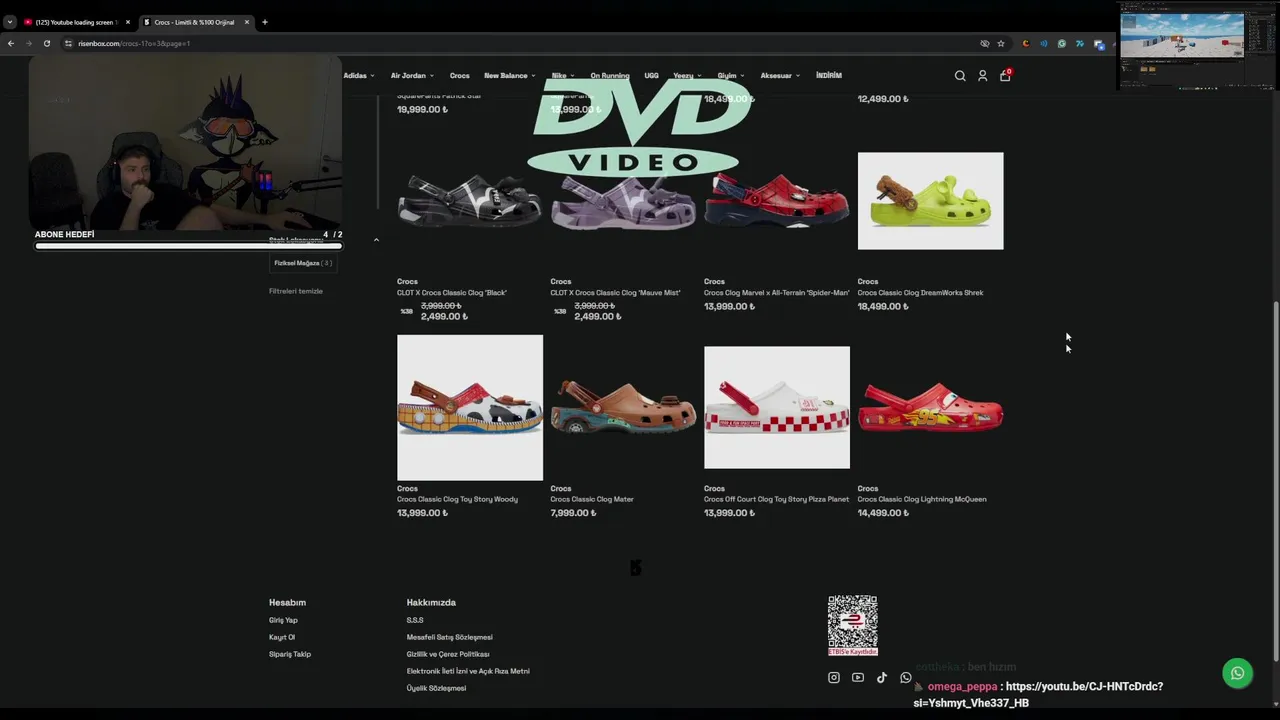Viewport: 1280px width, 720px height.
Task: Reload the page with refresh icon
Action: click(47, 43)
